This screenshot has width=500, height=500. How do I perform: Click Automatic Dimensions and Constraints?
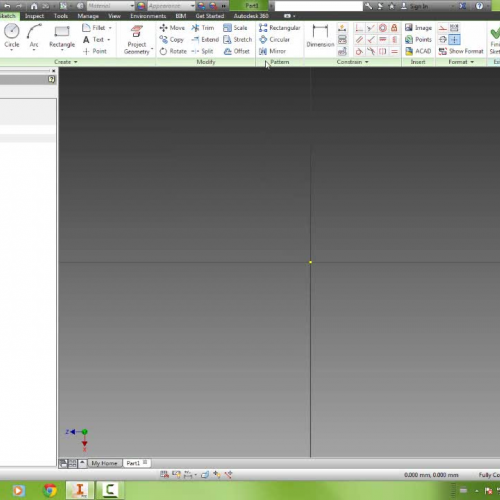(342, 28)
